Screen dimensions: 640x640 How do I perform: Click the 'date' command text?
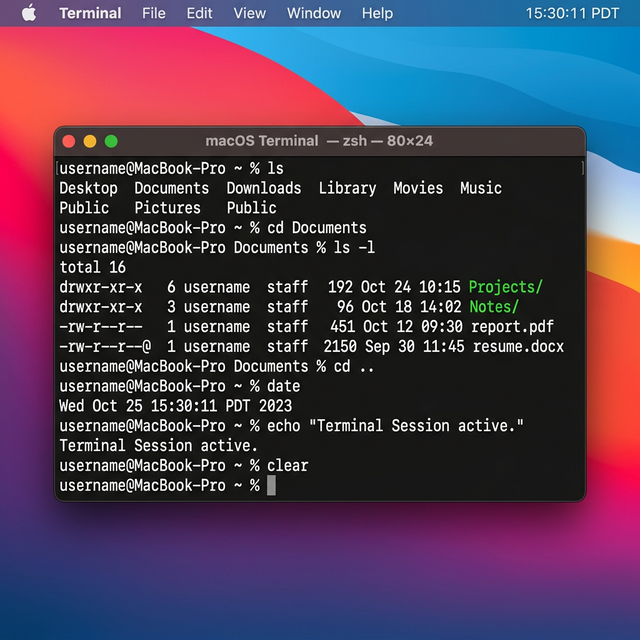coord(284,386)
